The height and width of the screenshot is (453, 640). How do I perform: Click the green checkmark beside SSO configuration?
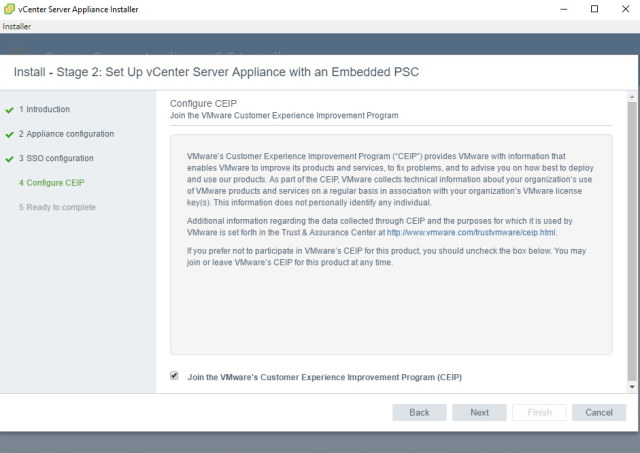(9, 159)
